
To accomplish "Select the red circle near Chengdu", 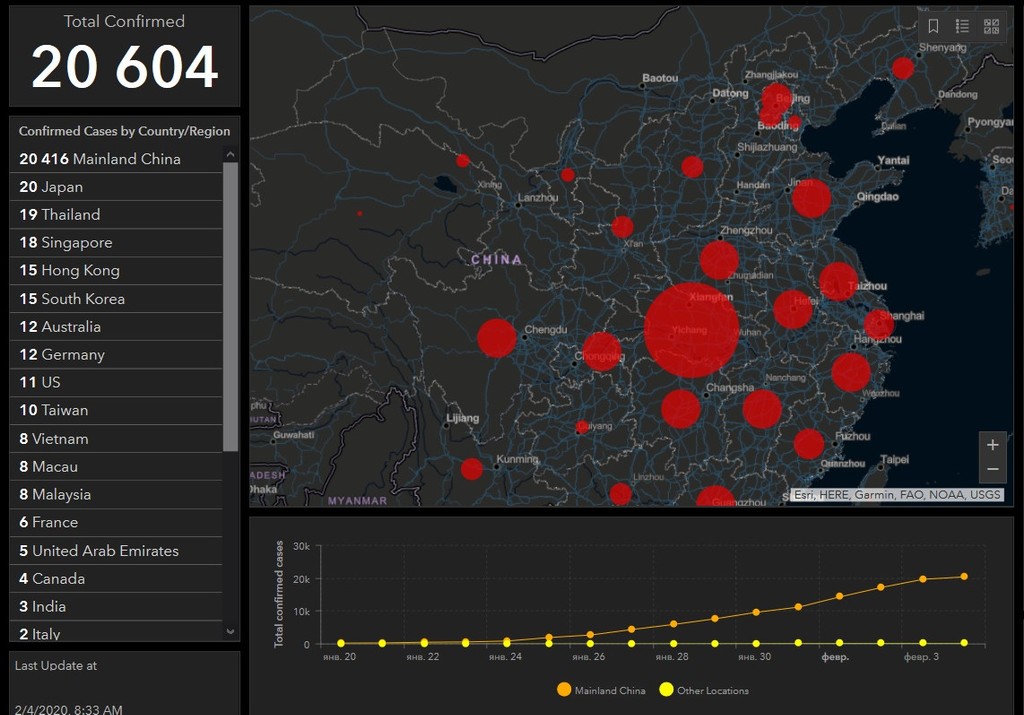I will (496, 338).
